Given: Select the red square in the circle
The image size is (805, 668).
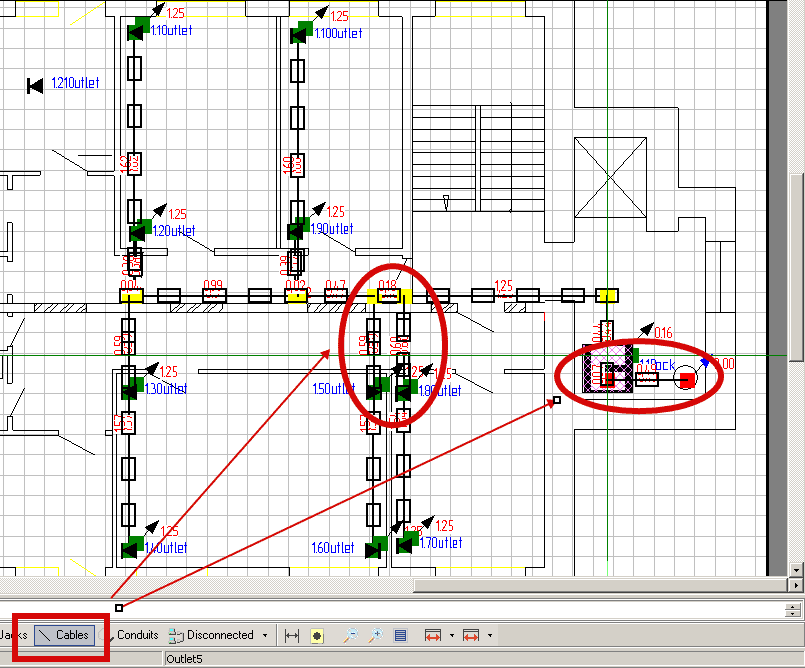Looking at the screenshot, I should point(686,379).
